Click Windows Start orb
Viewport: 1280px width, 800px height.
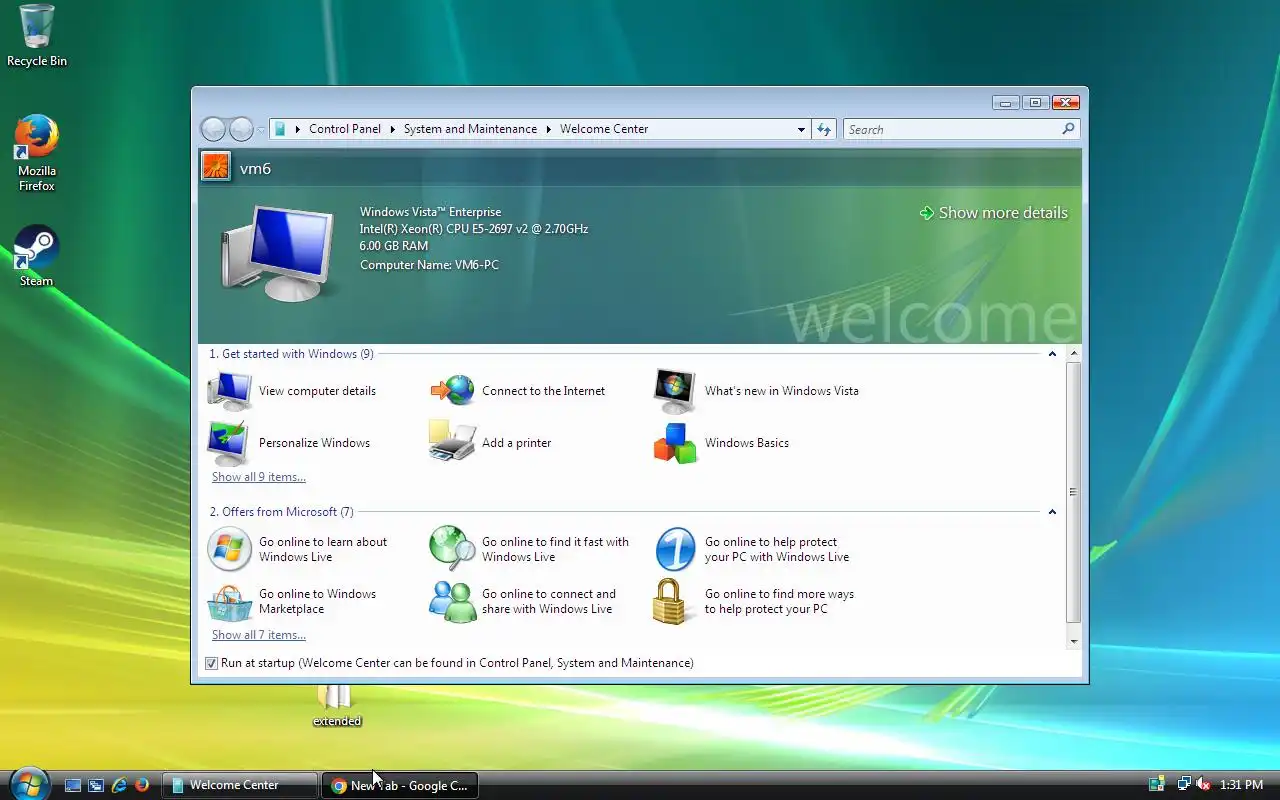point(28,783)
